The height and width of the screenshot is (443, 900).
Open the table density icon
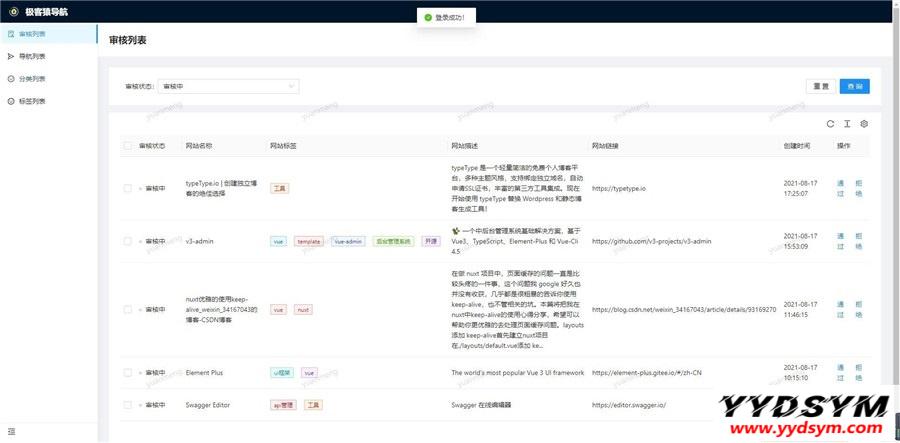[x=847, y=124]
